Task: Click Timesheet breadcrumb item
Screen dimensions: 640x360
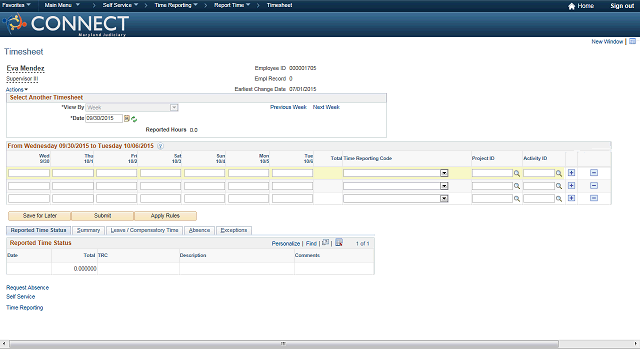Action: [x=279, y=5]
